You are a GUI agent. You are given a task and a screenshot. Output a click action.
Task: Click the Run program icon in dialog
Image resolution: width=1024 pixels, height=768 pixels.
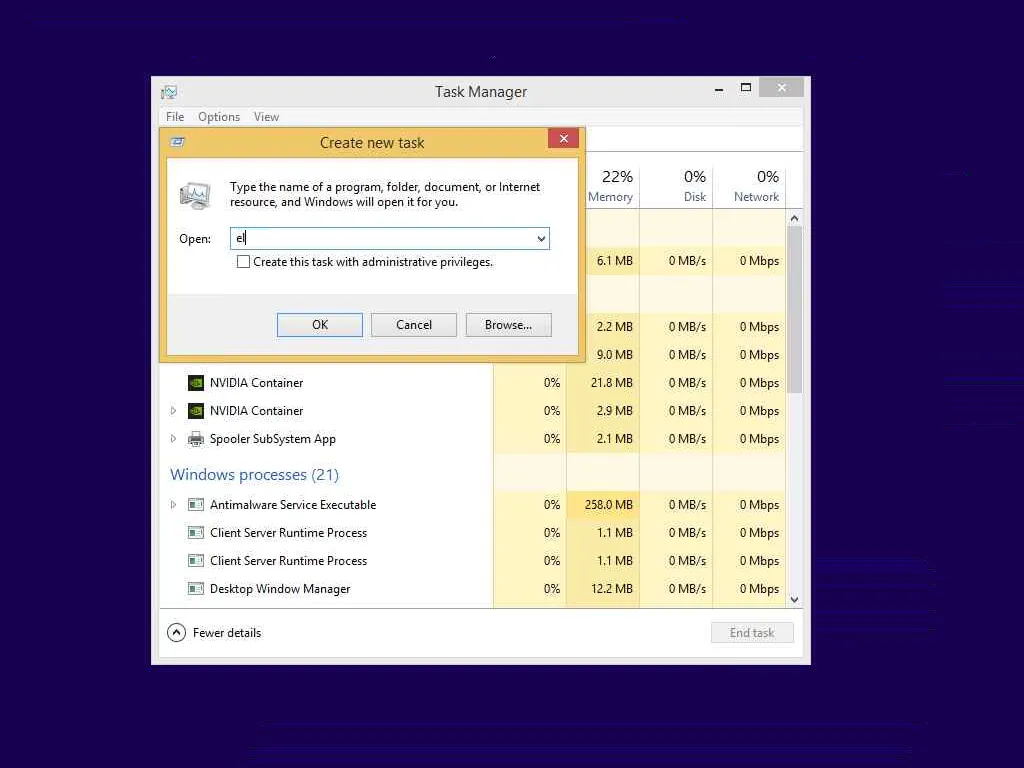pyautogui.click(x=195, y=195)
